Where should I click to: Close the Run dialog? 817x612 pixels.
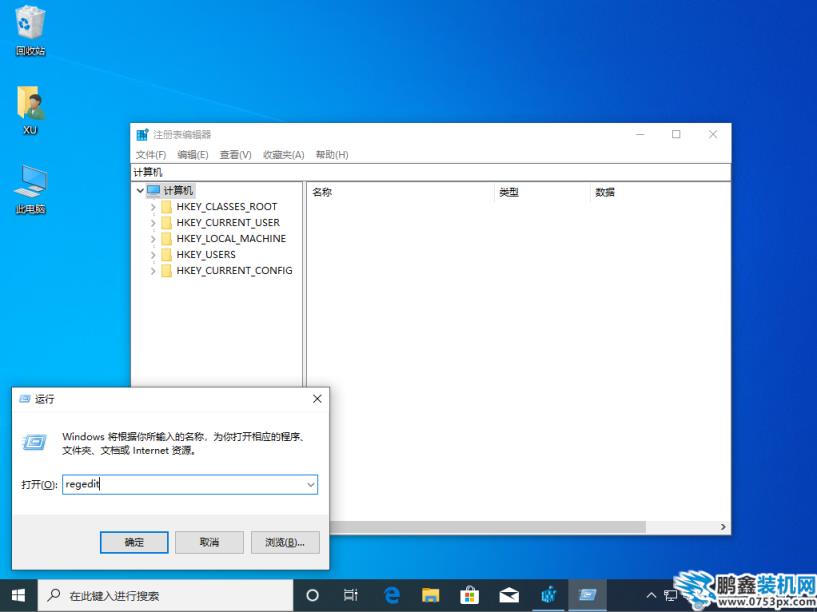pyautogui.click(x=317, y=399)
